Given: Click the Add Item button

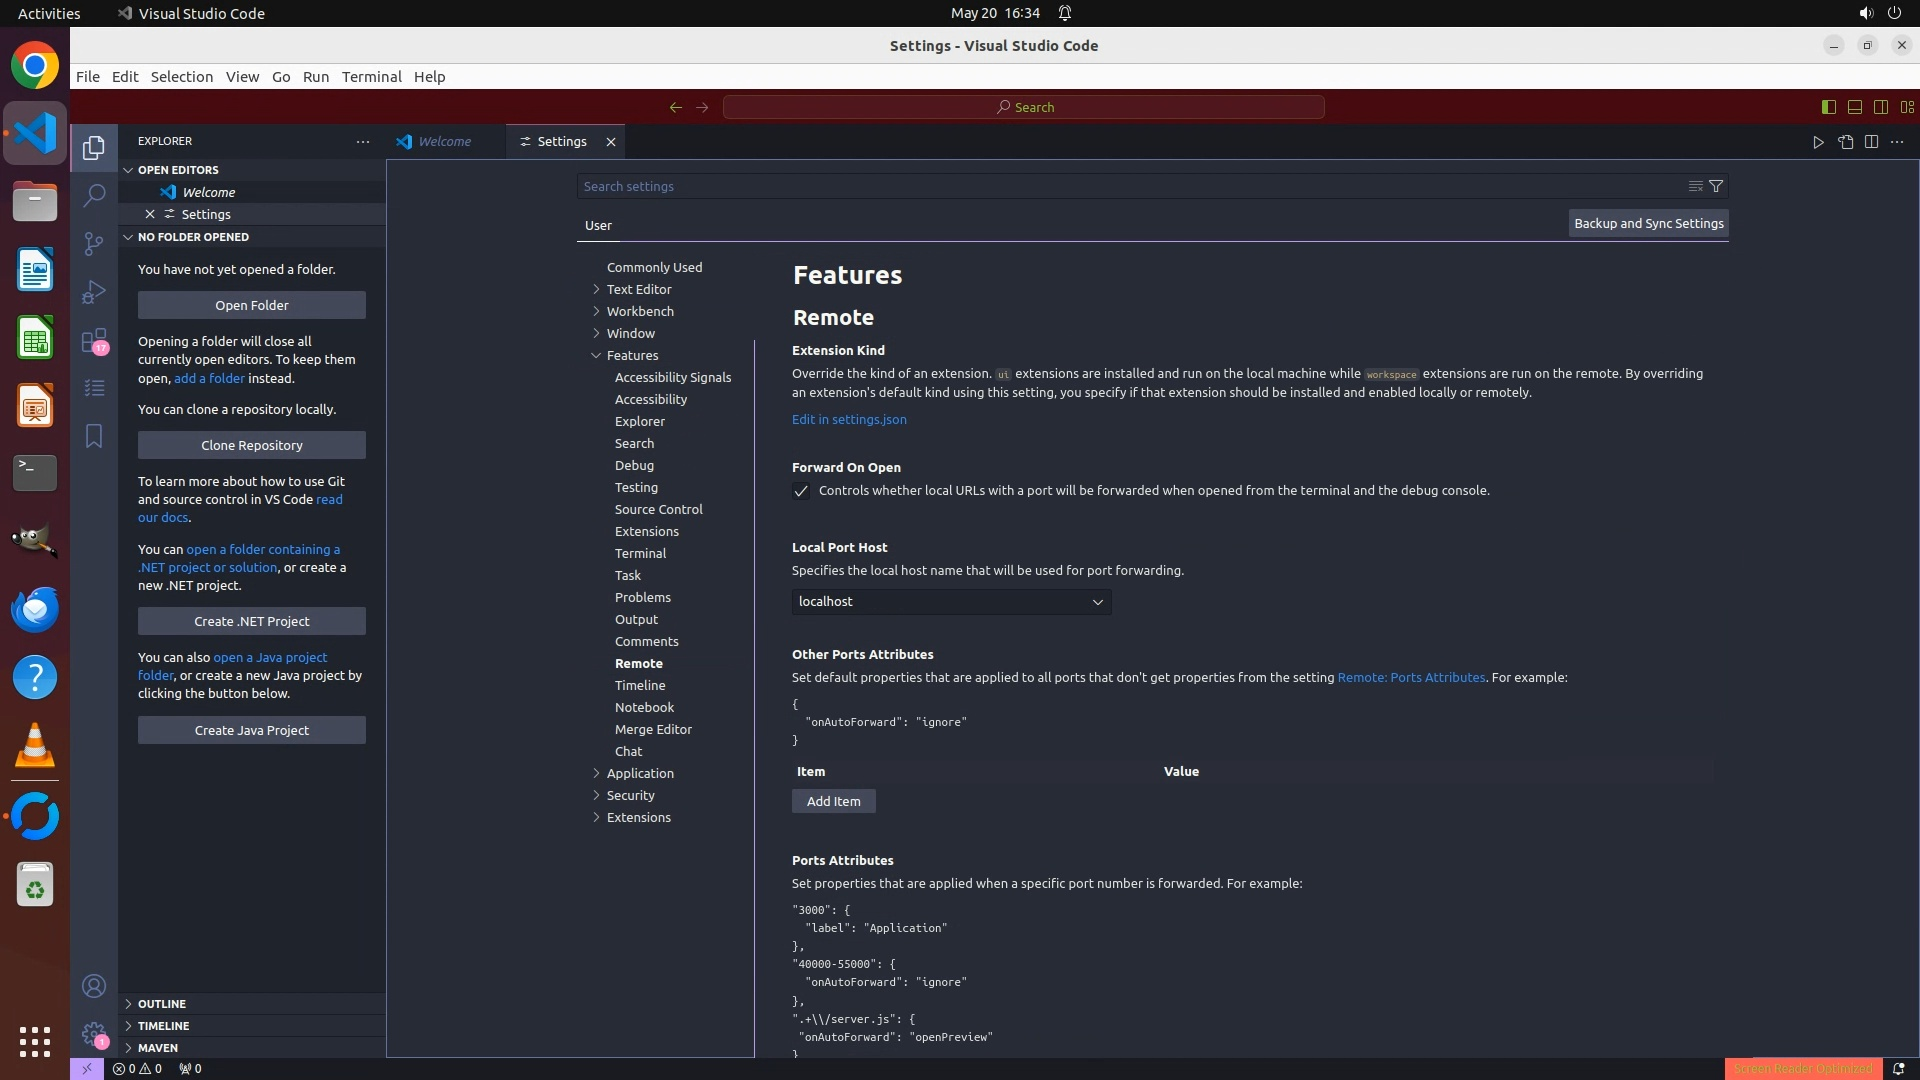Looking at the screenshot, I should (x=833, y=801).
